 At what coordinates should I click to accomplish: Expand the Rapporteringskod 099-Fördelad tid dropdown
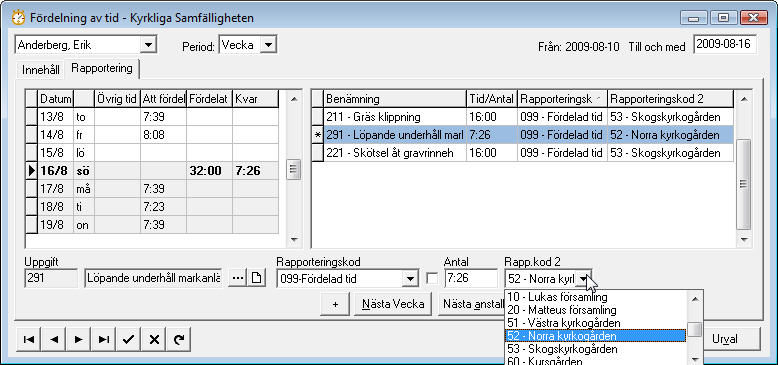[410, 279]
